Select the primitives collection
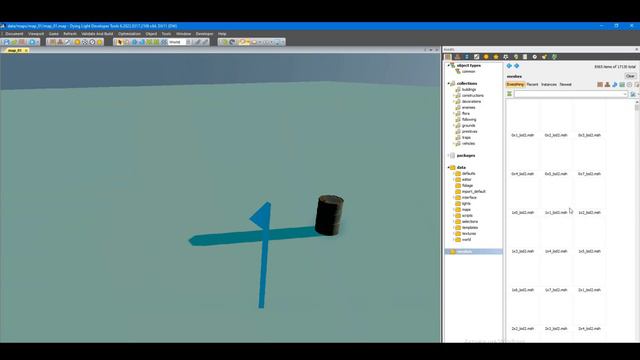This screenshot has height=360, width=640. coord(469,131)
